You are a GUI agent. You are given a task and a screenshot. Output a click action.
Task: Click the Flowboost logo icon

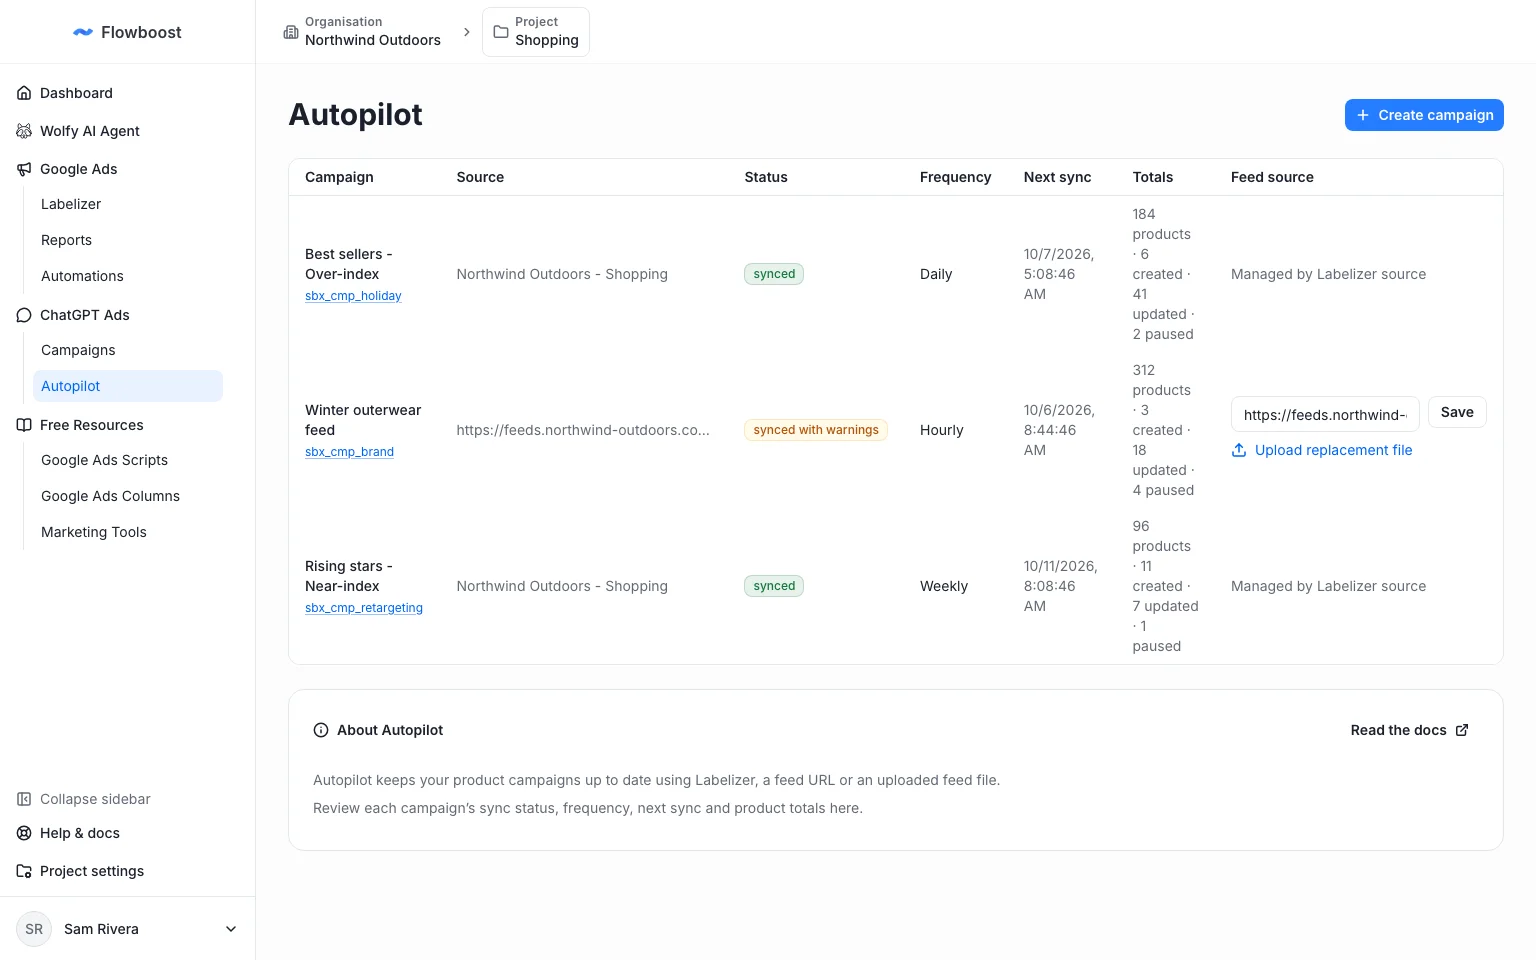point(83,32)
